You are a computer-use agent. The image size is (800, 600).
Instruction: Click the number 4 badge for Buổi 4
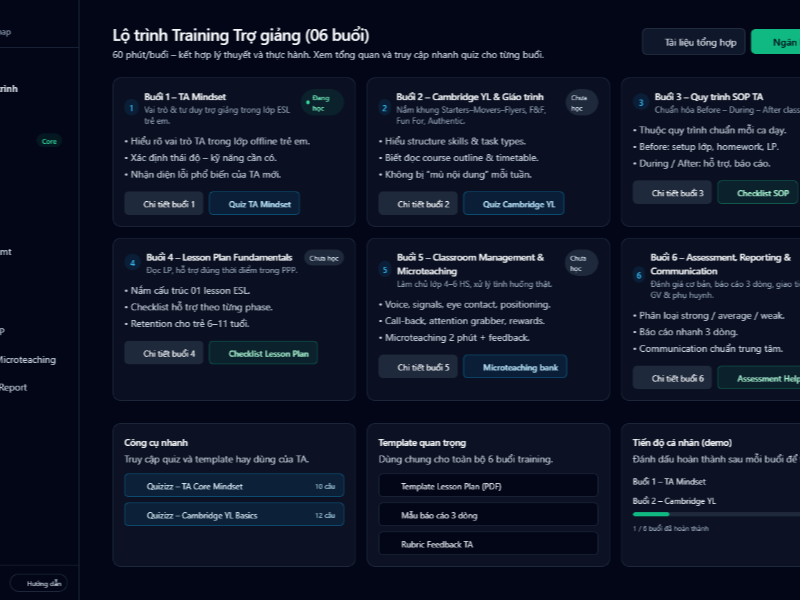(131, 263)
